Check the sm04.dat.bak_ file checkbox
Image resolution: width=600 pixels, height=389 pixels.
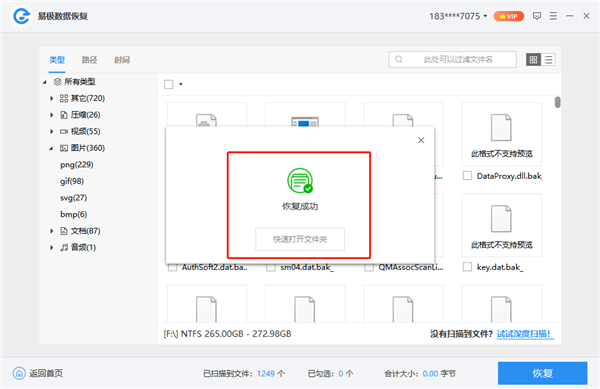pyautogui.click(x=271, y=267)
